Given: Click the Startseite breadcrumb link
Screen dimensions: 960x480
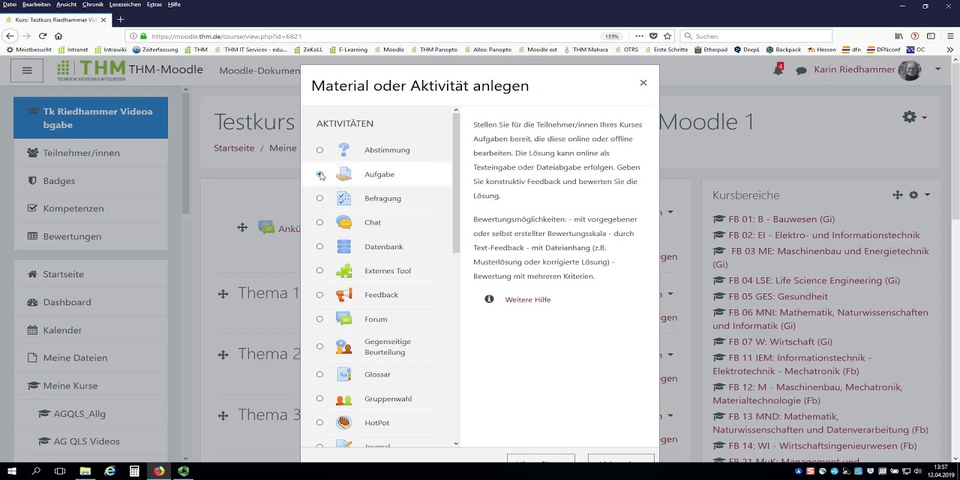Looking at the screenshot, I should (234, 148).
